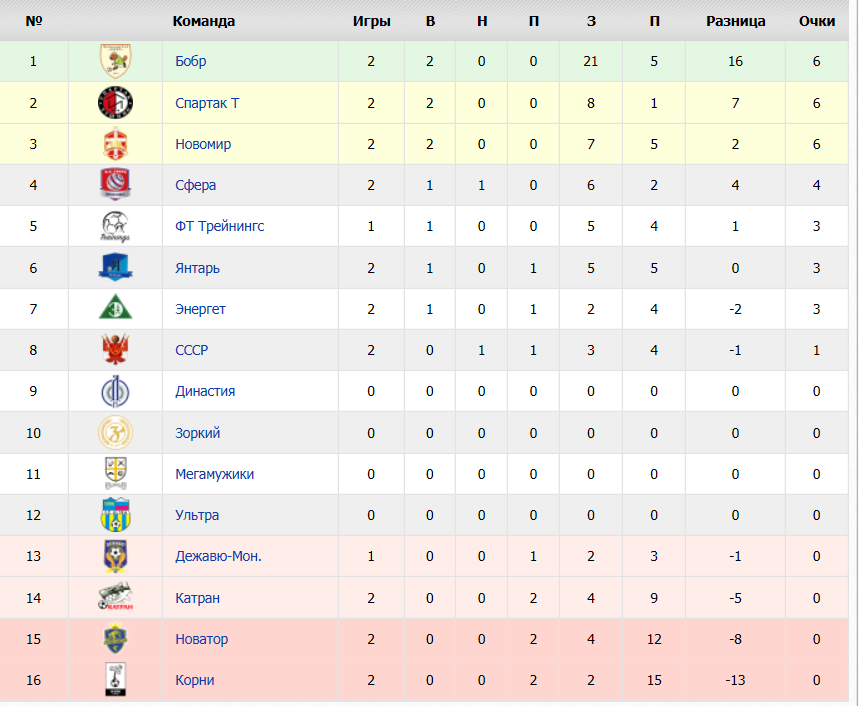Click the Очки column header
Screen dimensions: 859x706
coord(817,21)
